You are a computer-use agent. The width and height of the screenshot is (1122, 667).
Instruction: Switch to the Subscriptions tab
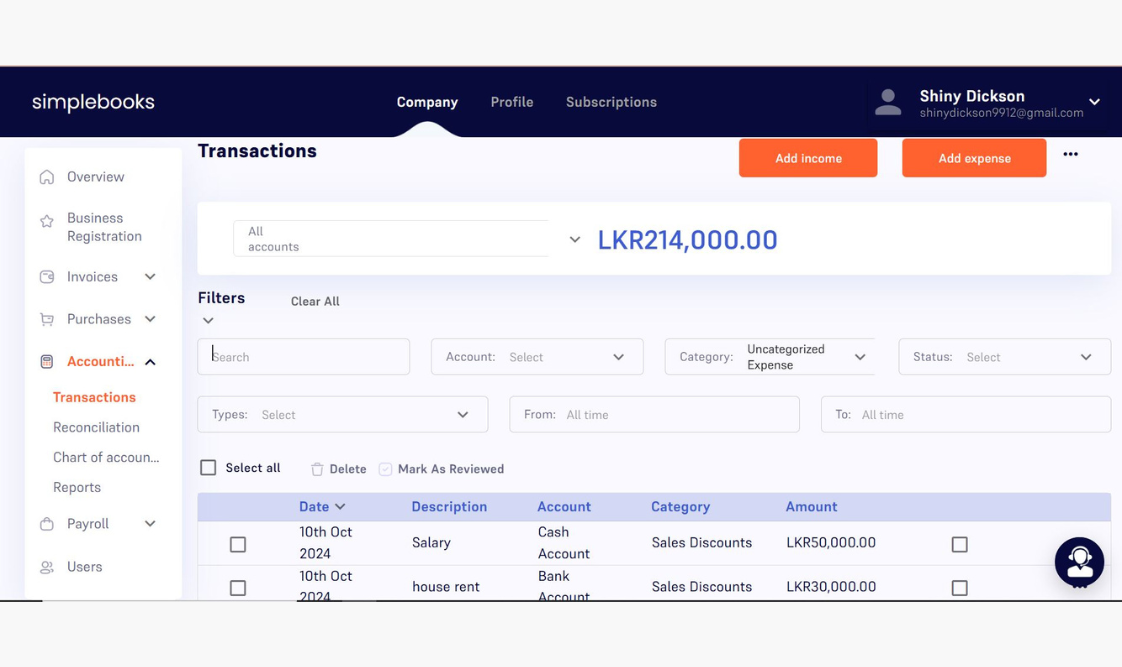pyautogui.click(x=611, y=102)
